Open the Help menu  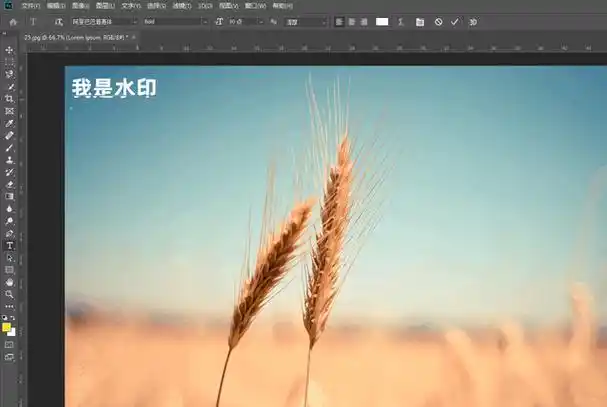click(x=283, y=6)
